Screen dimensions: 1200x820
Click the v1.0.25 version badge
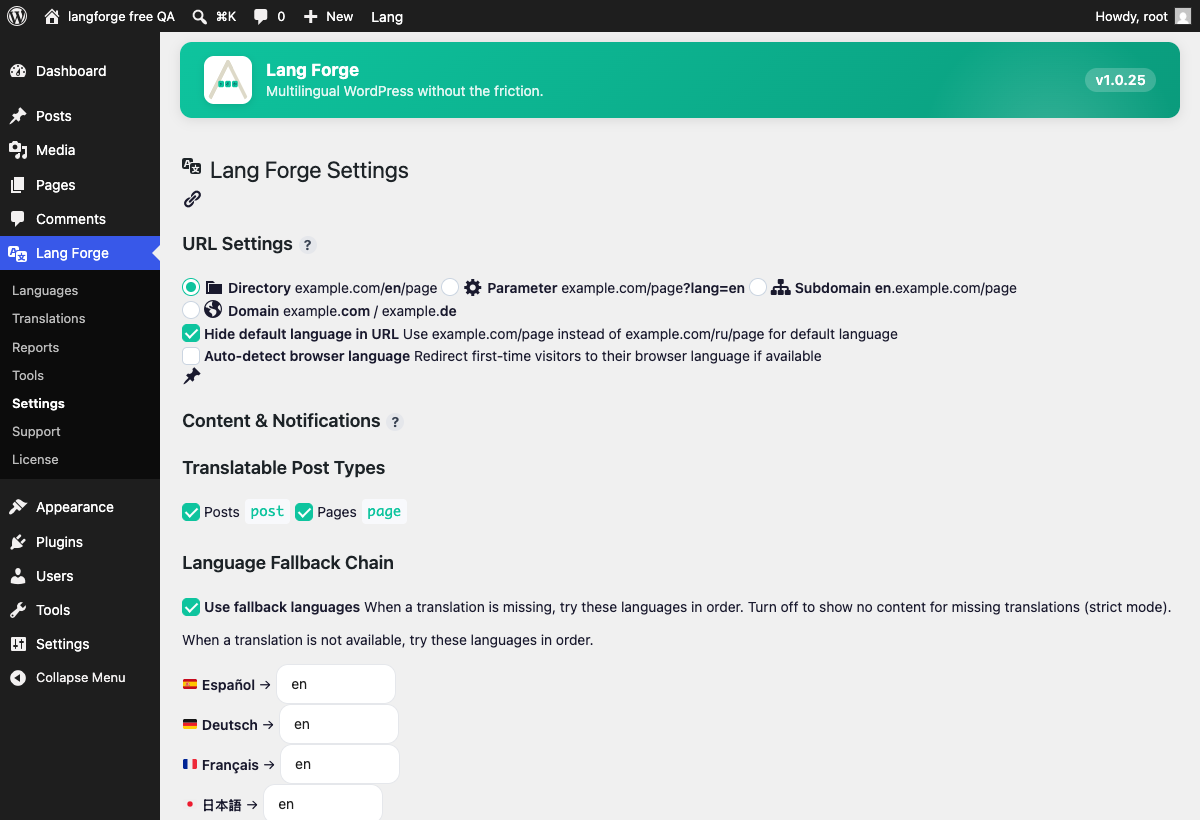click(x=1120, y=80)
